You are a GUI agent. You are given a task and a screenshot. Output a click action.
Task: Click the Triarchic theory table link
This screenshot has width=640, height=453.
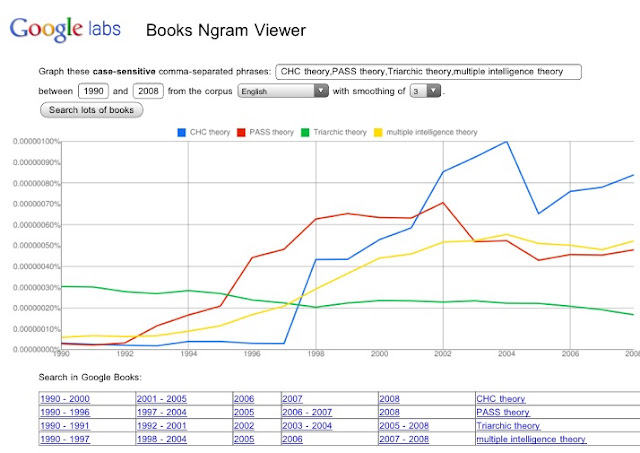(508, 426)
